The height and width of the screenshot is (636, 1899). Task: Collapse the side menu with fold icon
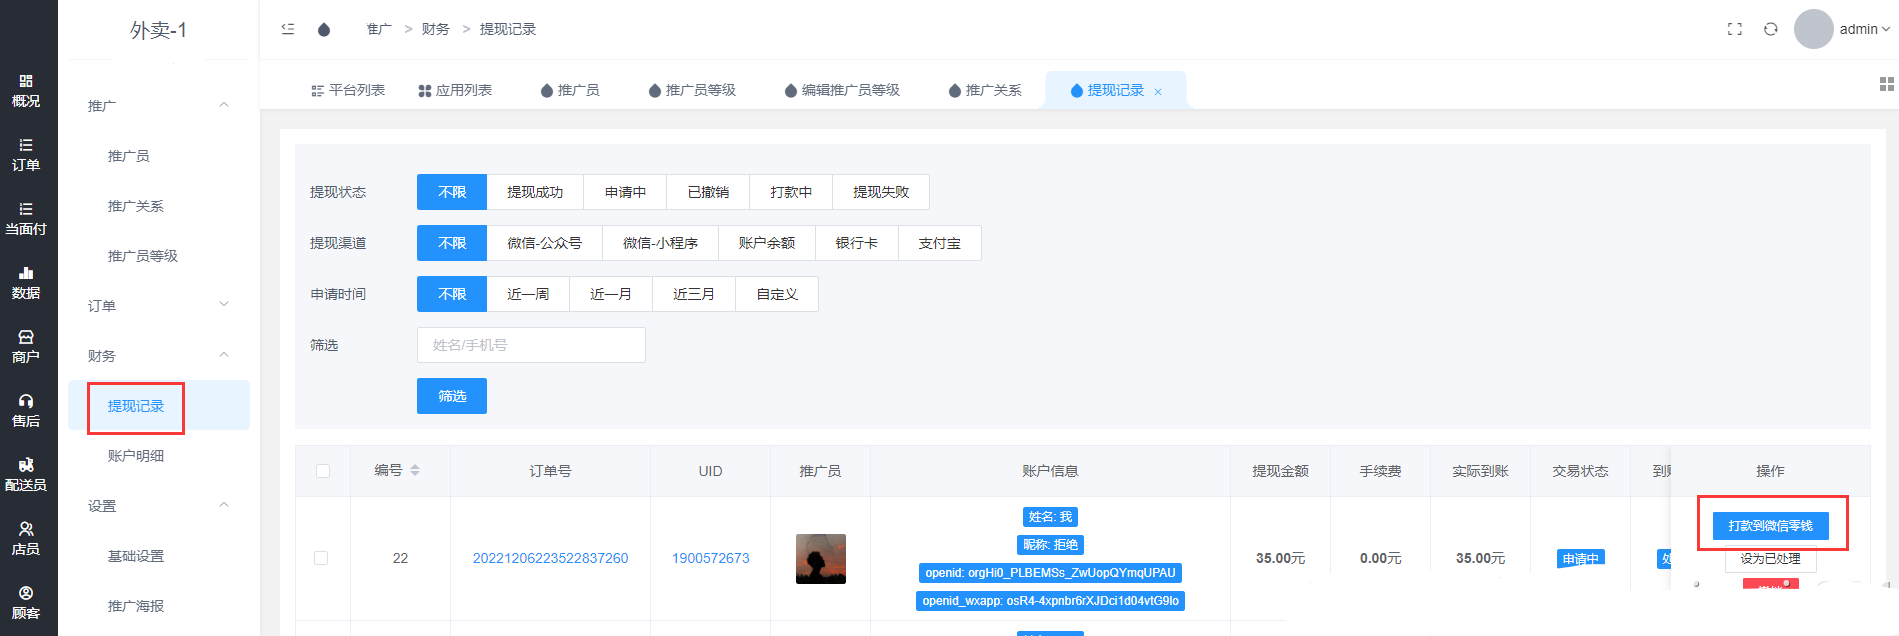click(288, 29)
